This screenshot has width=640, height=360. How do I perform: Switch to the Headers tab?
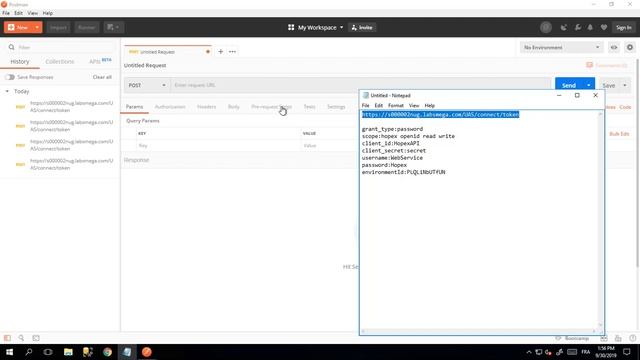(x=207, y=107)
